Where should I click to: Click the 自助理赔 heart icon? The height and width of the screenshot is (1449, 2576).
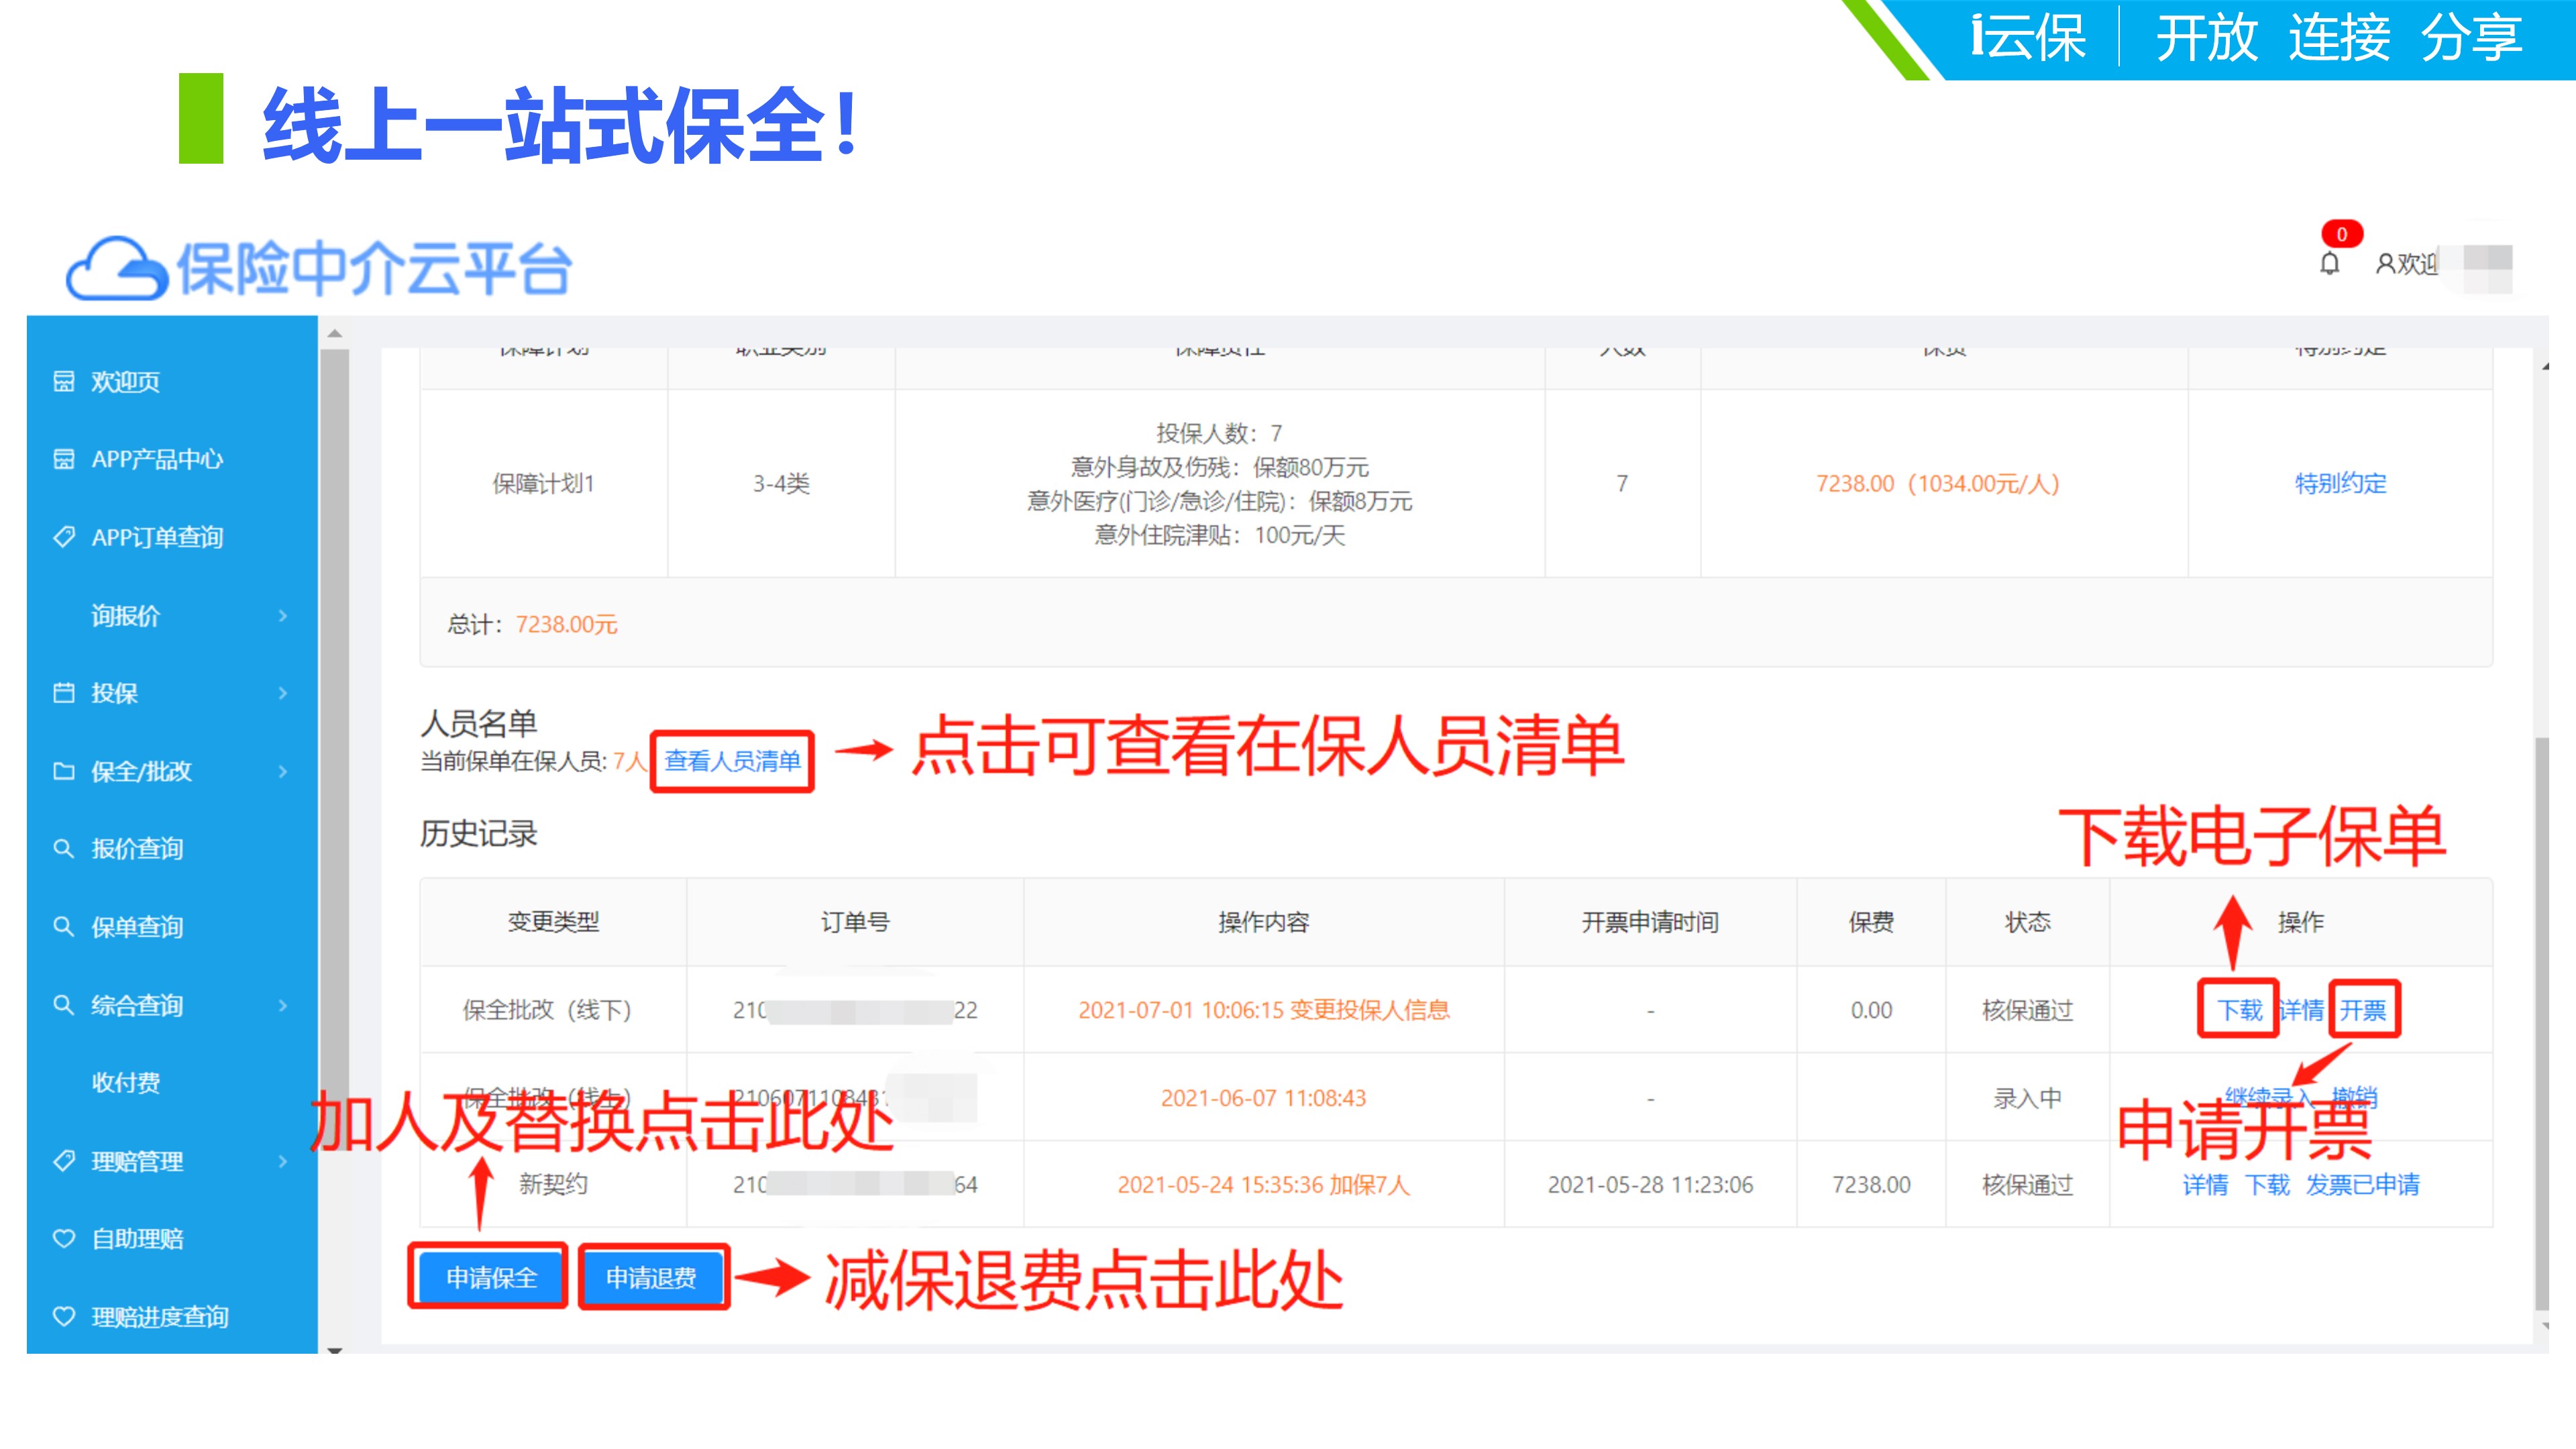64,1239
